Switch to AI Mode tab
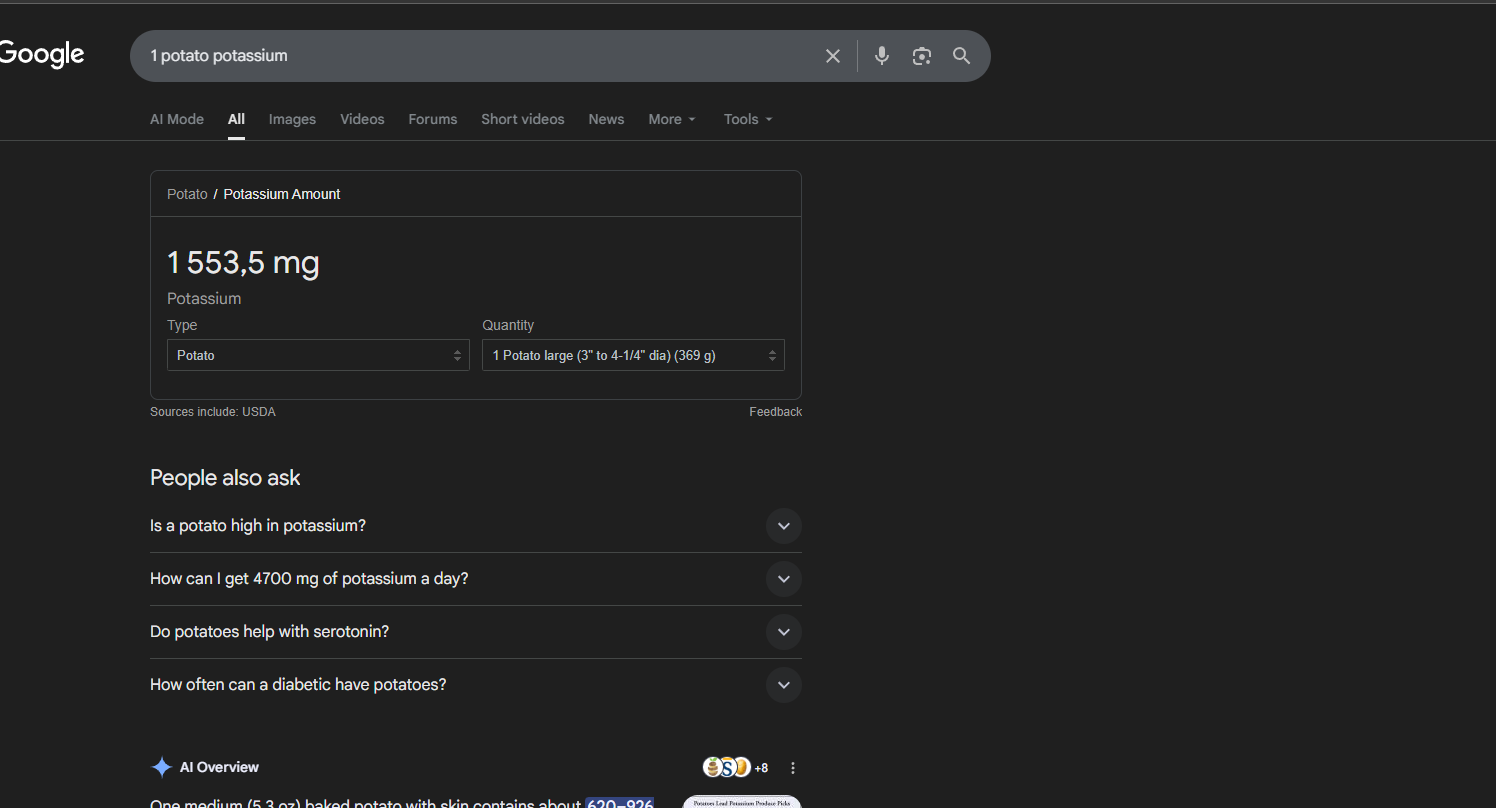 pyautogui.click(x=177, y=119)
